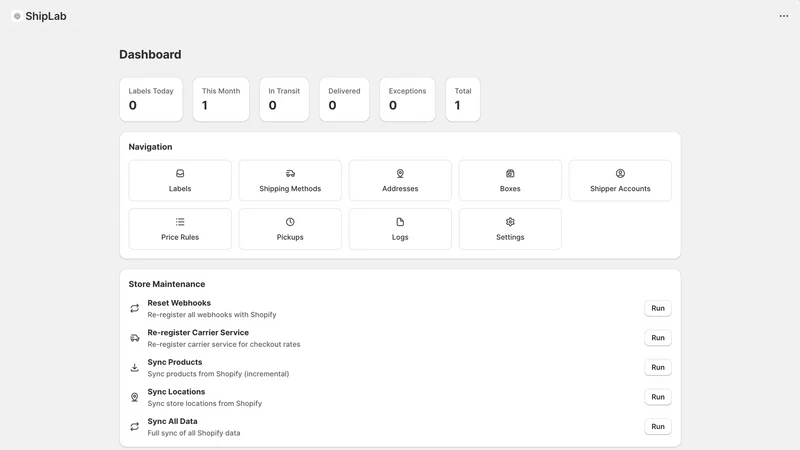Click the Sync Products title text
Image resolution: width=800 pixels, height=450 pixels.
click(175, 362)
